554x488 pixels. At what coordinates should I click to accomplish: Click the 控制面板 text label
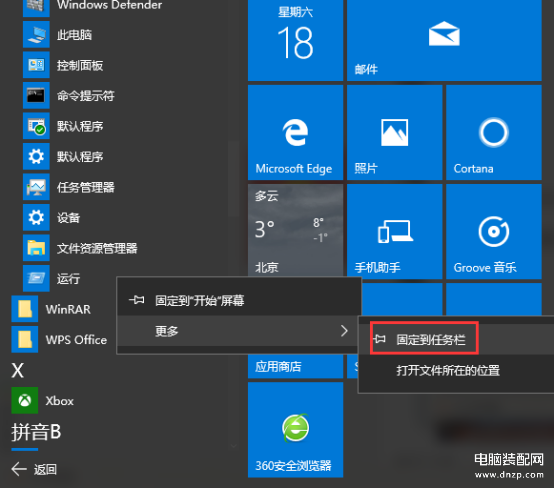pos(80,65)
